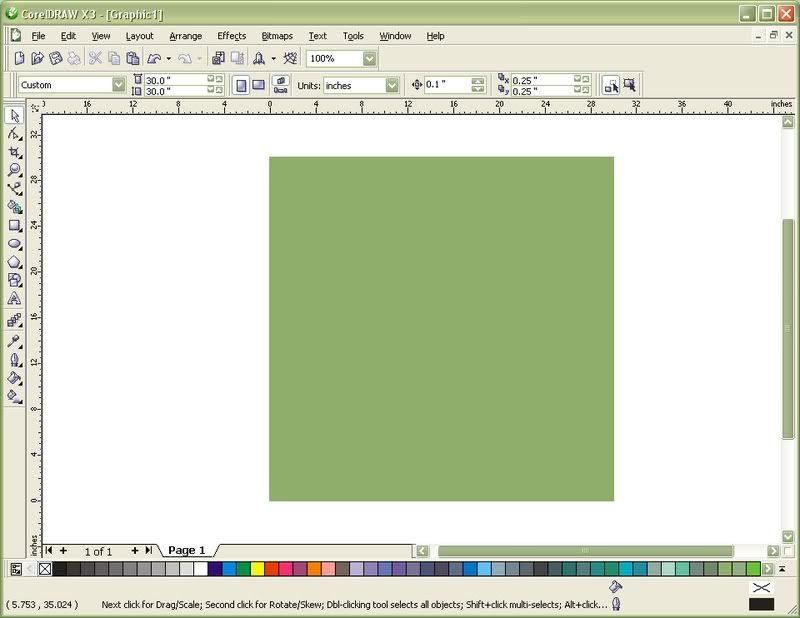Open the zoom level 100% dropdown
800x618 pixels.
point(370,59)
